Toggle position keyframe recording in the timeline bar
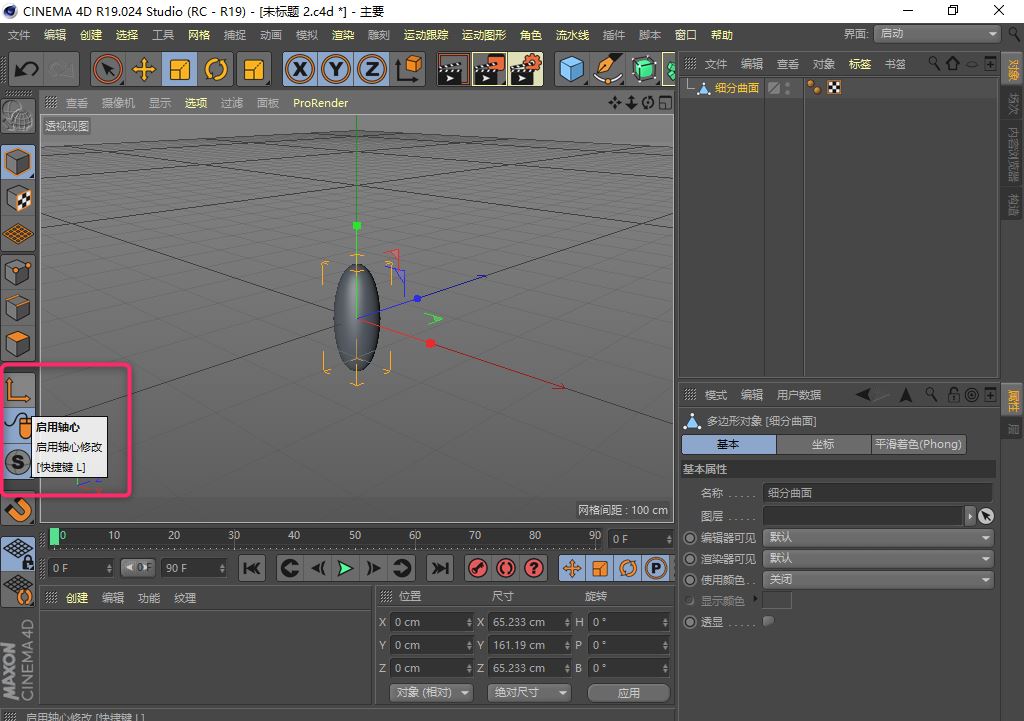The height and width of the screenshot is (721, 1024). pos(572,568)
